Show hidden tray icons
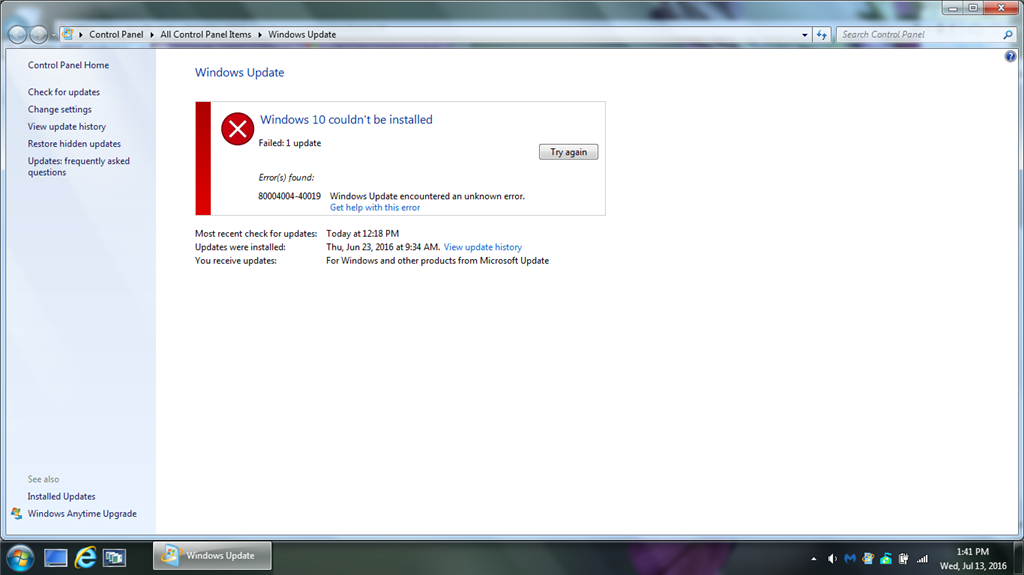 coord(814,559)
